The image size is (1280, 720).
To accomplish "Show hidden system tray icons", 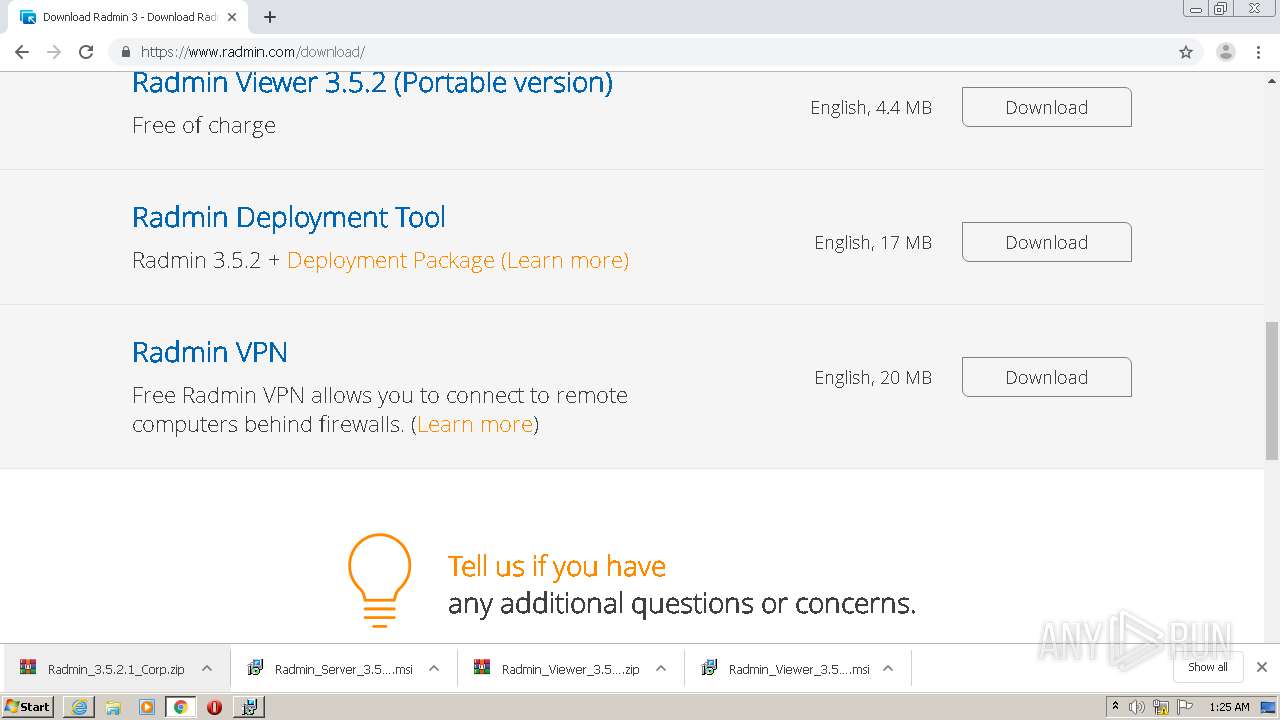I will [x=1115, y=707].
